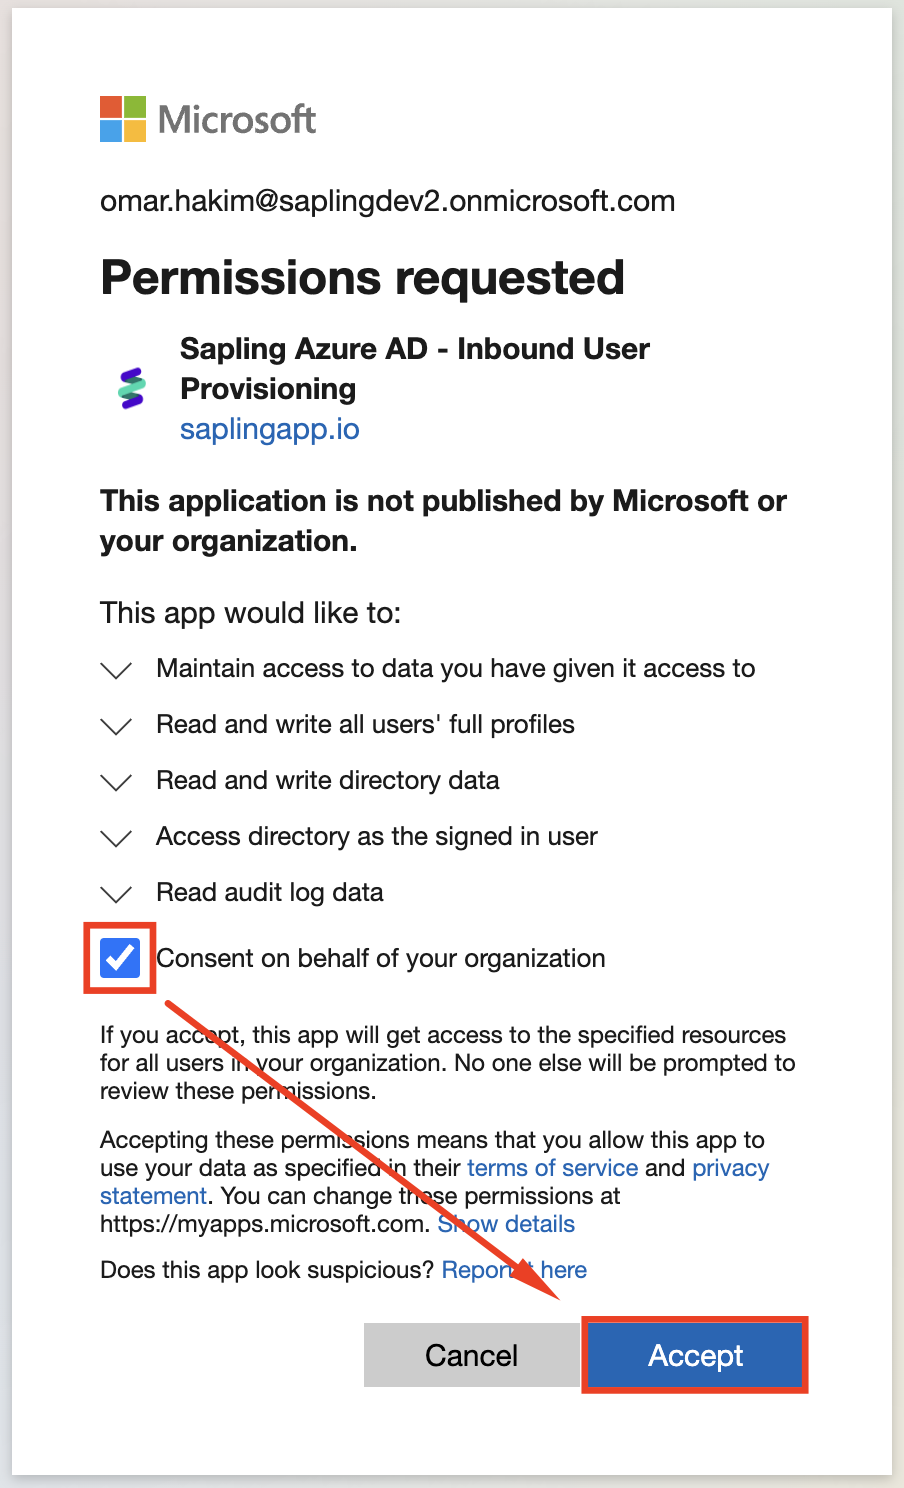Click the Show details link
Image resolution: width=904 pixels, height=1488 pixels.
point(507,1224)
